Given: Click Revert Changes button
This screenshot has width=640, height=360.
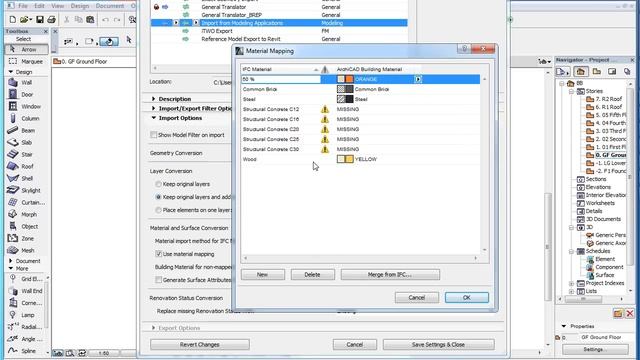Looking at the screenshot, I should (200, 344).
